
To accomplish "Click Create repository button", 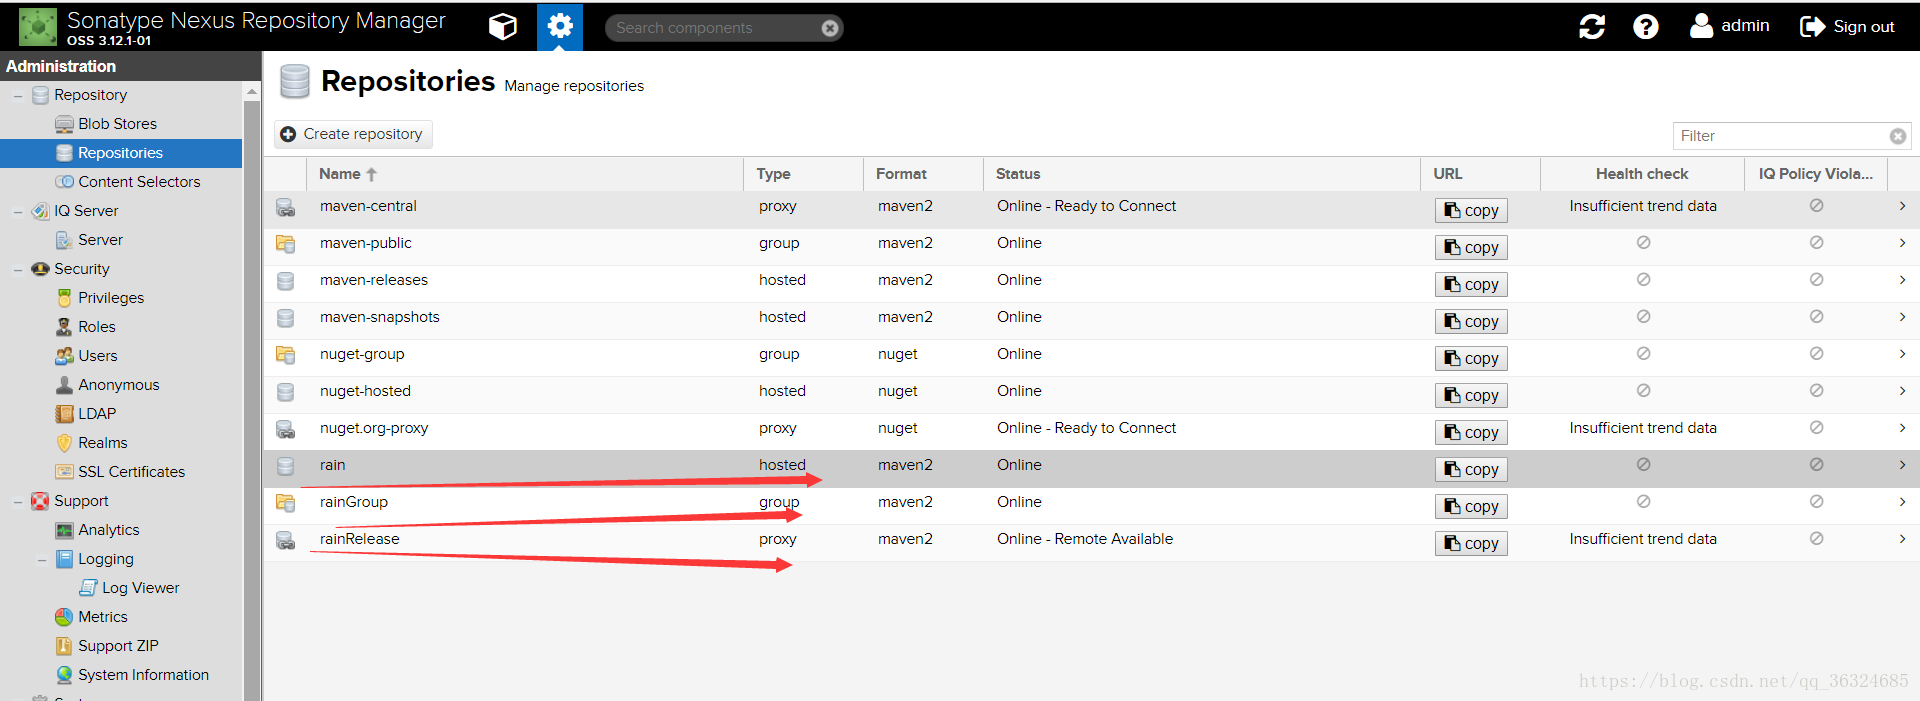I will click(353, 134).
